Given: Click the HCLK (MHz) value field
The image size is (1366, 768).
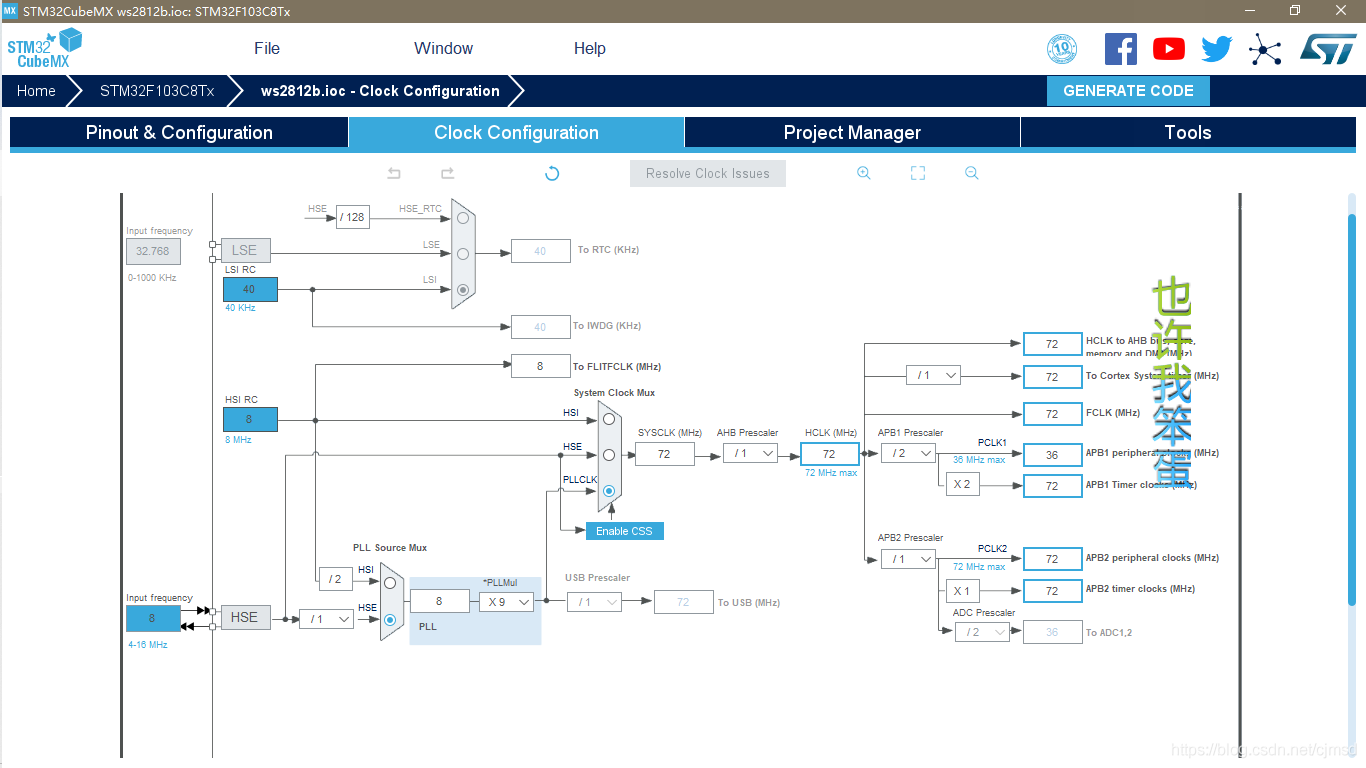Looking at the screenshot, I should (829, 454).
